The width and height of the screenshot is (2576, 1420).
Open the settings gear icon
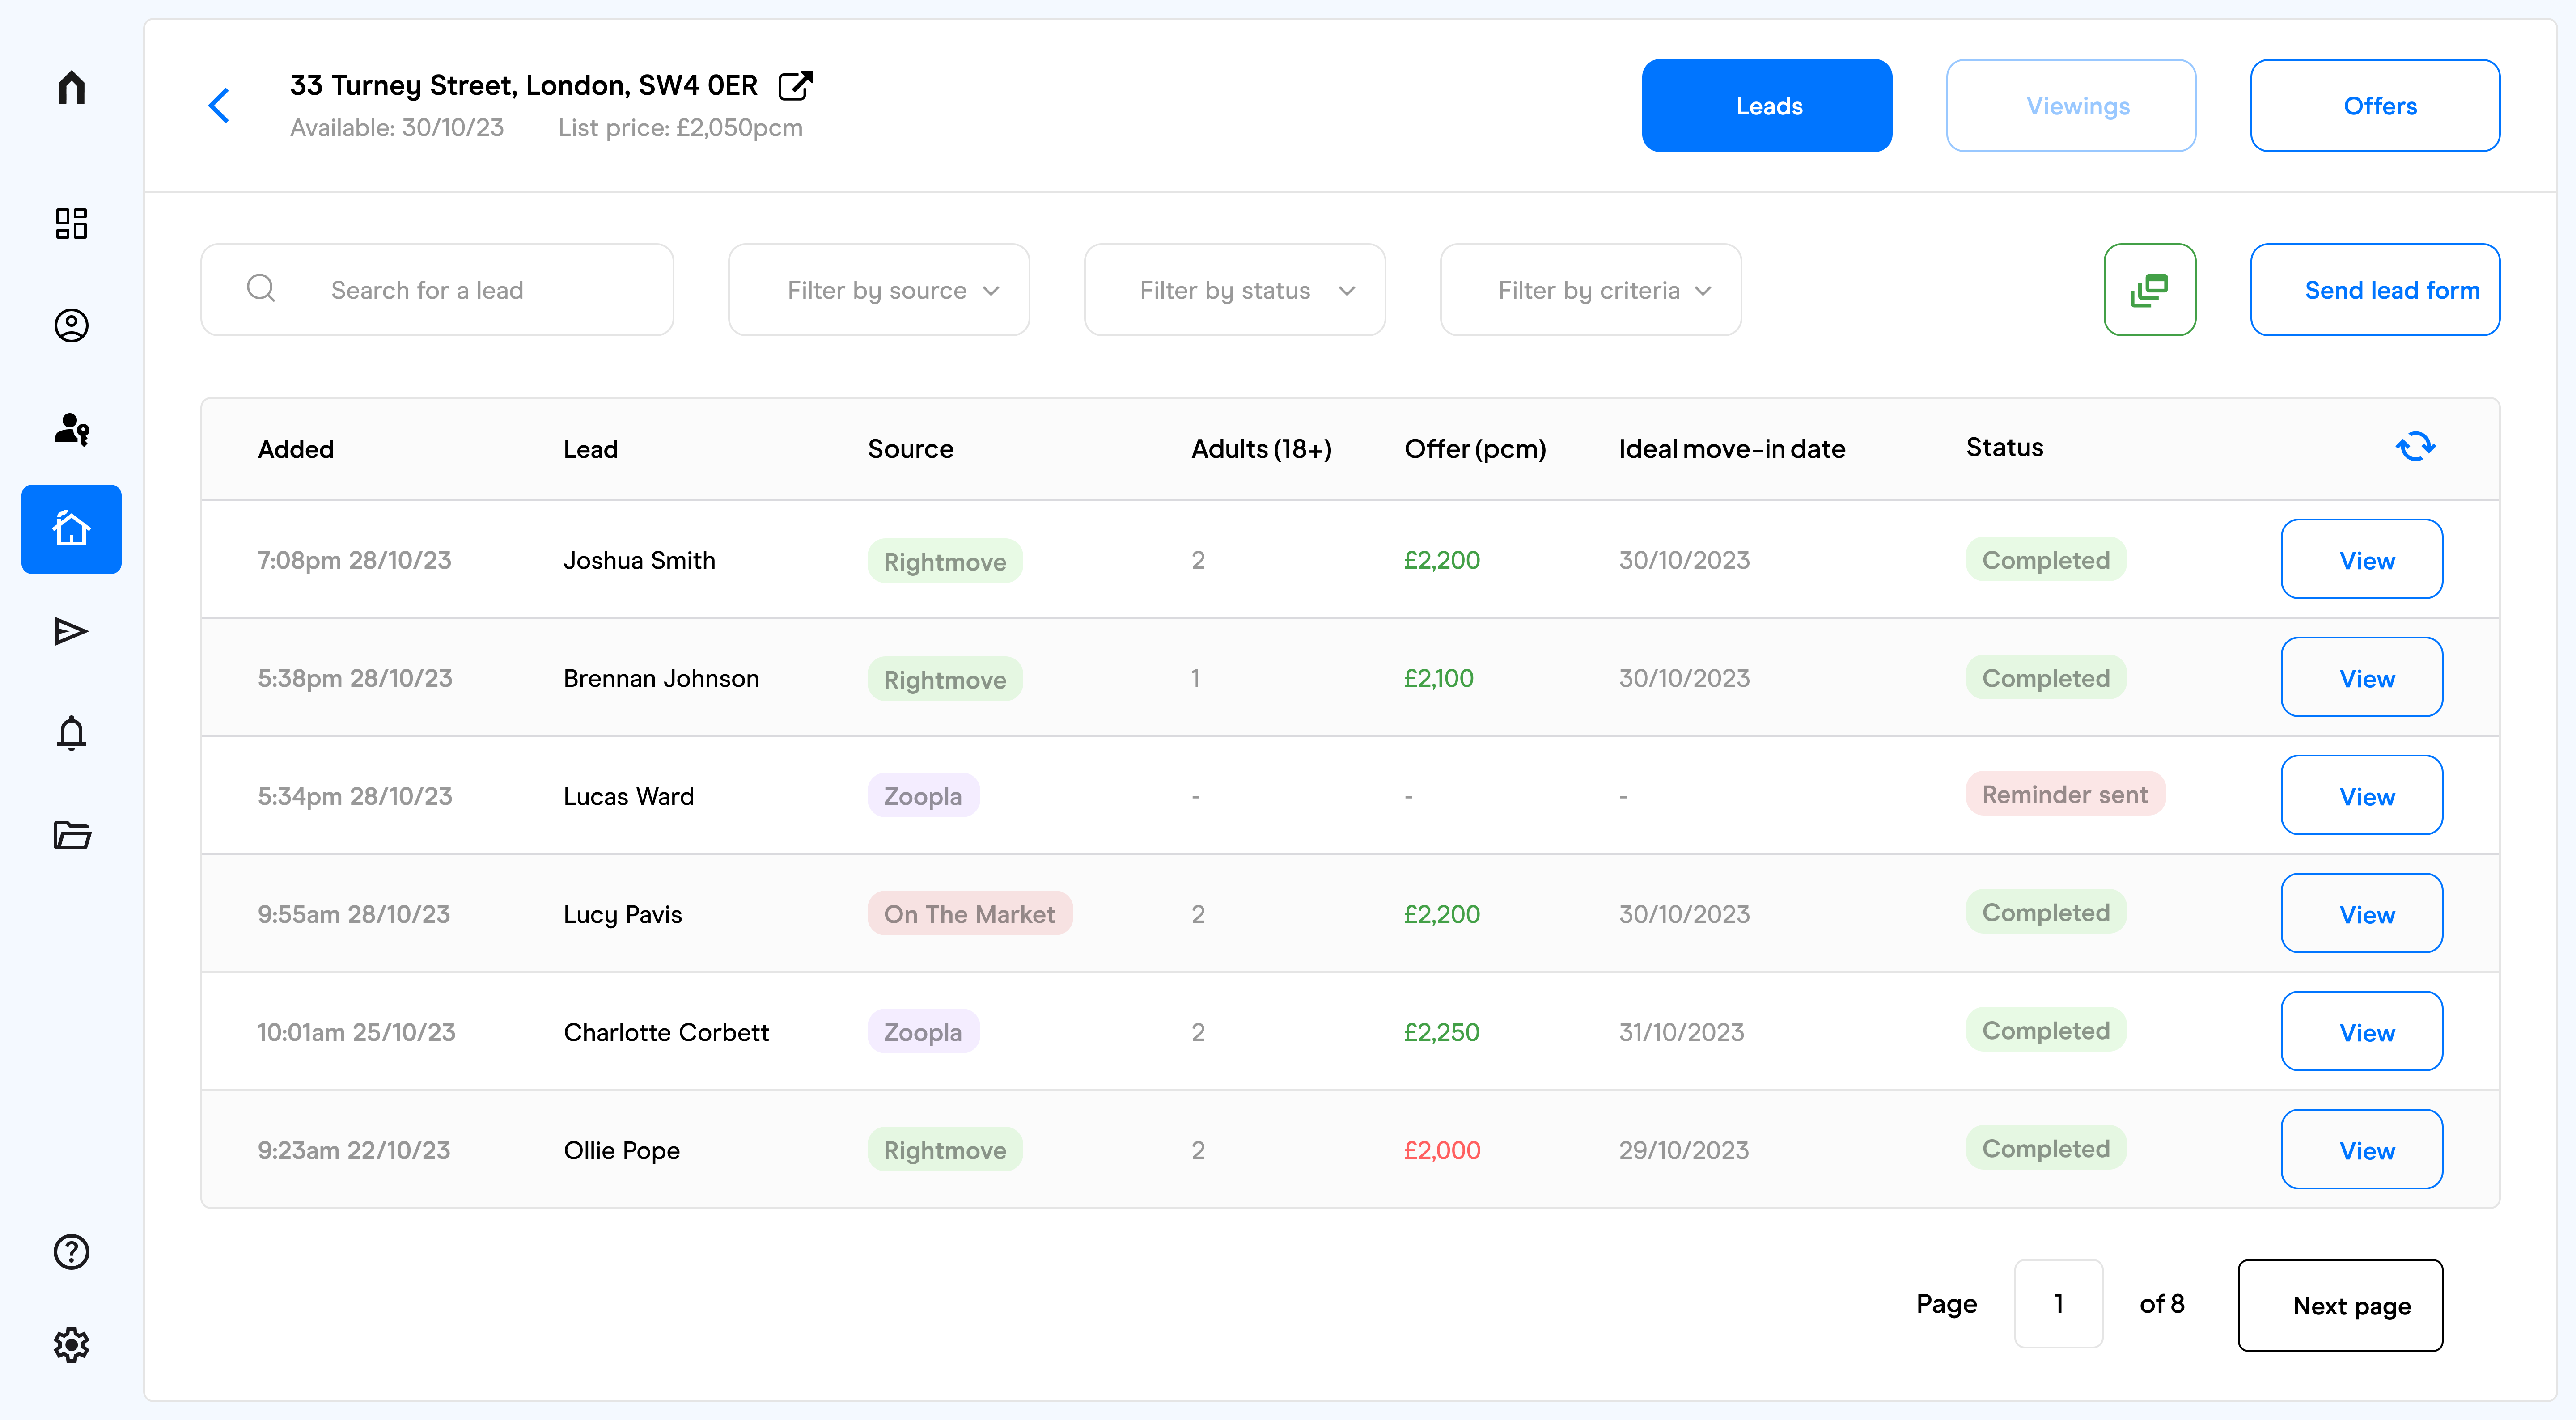pos(71,1344)
